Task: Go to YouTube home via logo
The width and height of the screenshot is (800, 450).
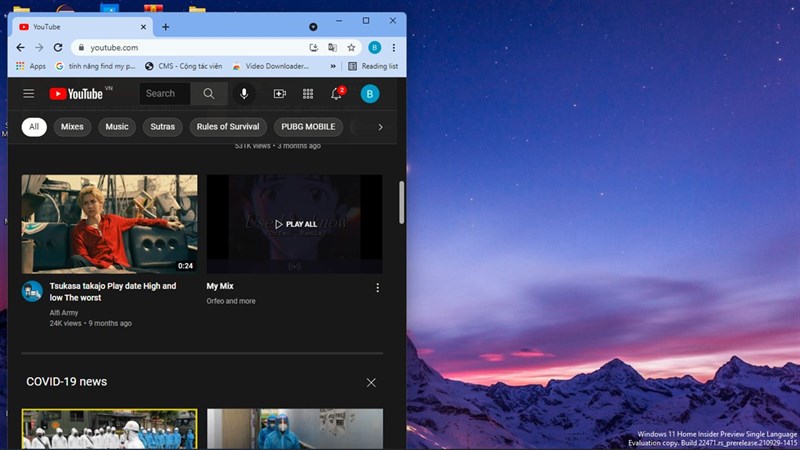Action: [x=77, y=94]
